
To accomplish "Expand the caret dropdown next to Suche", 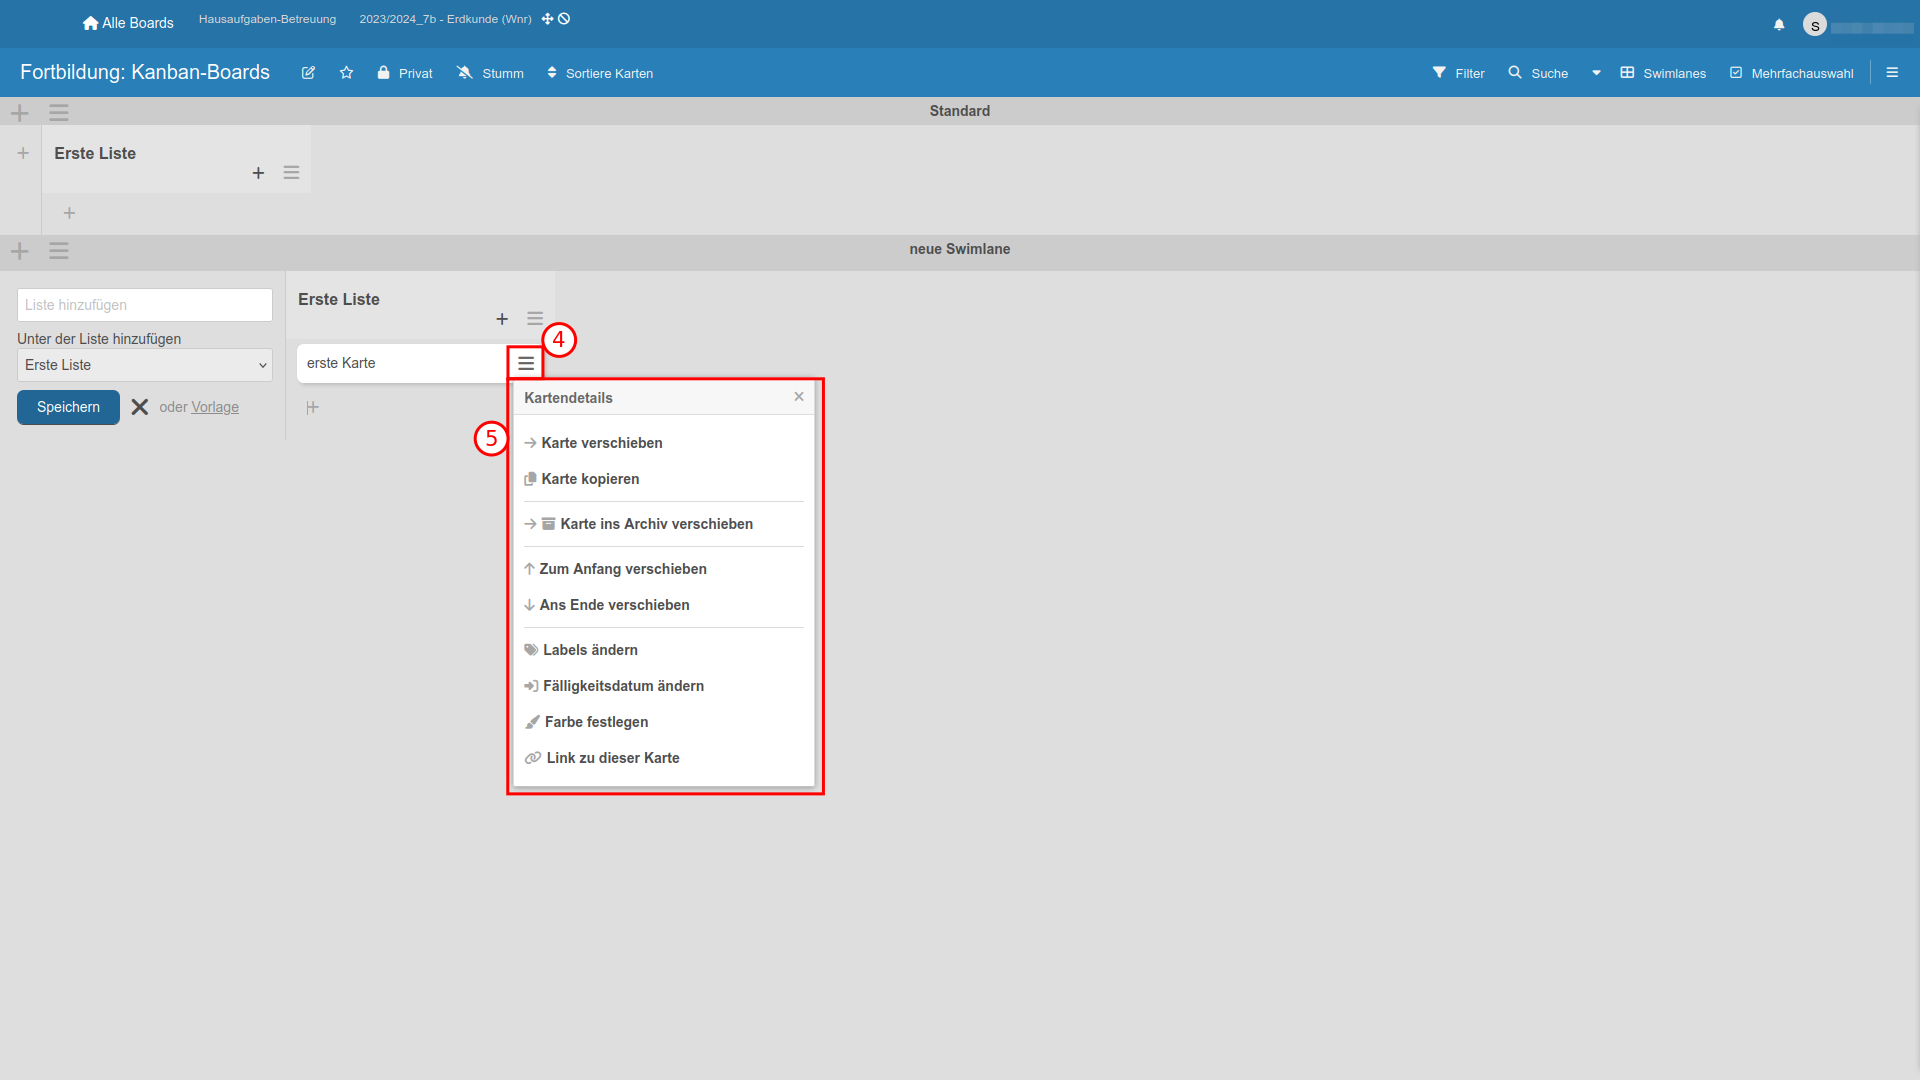I will 1596,73.
